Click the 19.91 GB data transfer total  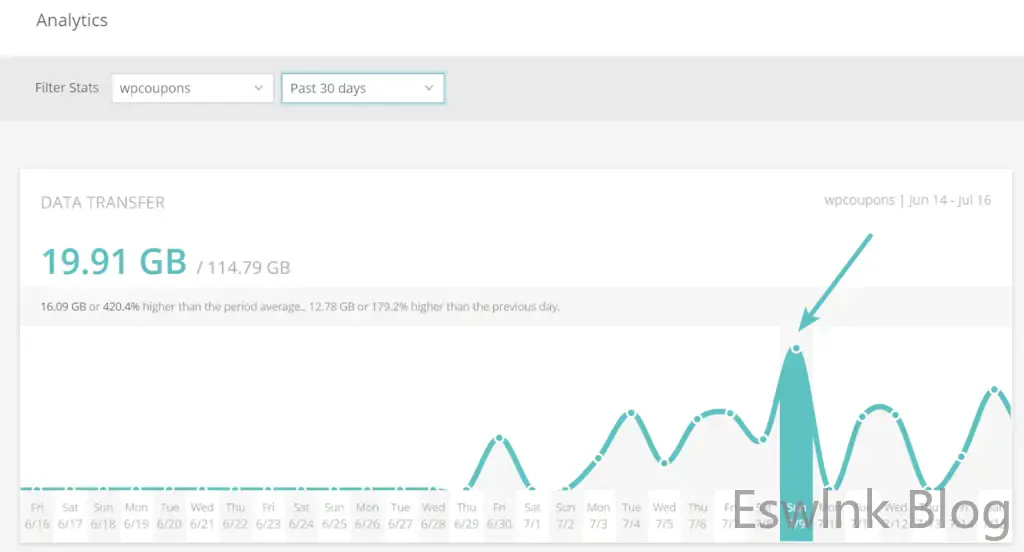[x=114, y=261]
